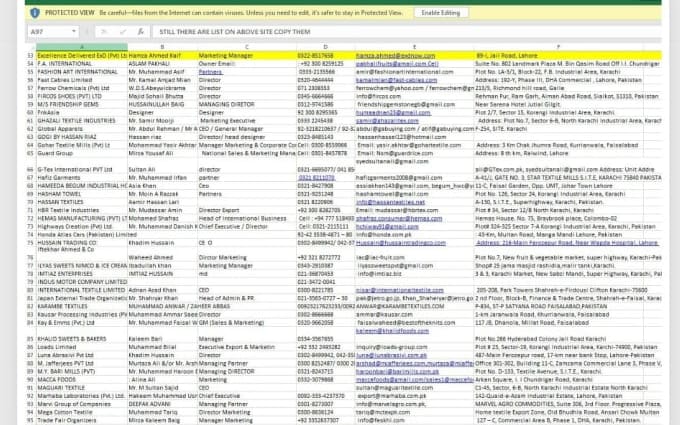The height and width of the screenshot is (425, 680).
Task: Open the Fast Cables kamalmian email link
Action: pos(396,80)
